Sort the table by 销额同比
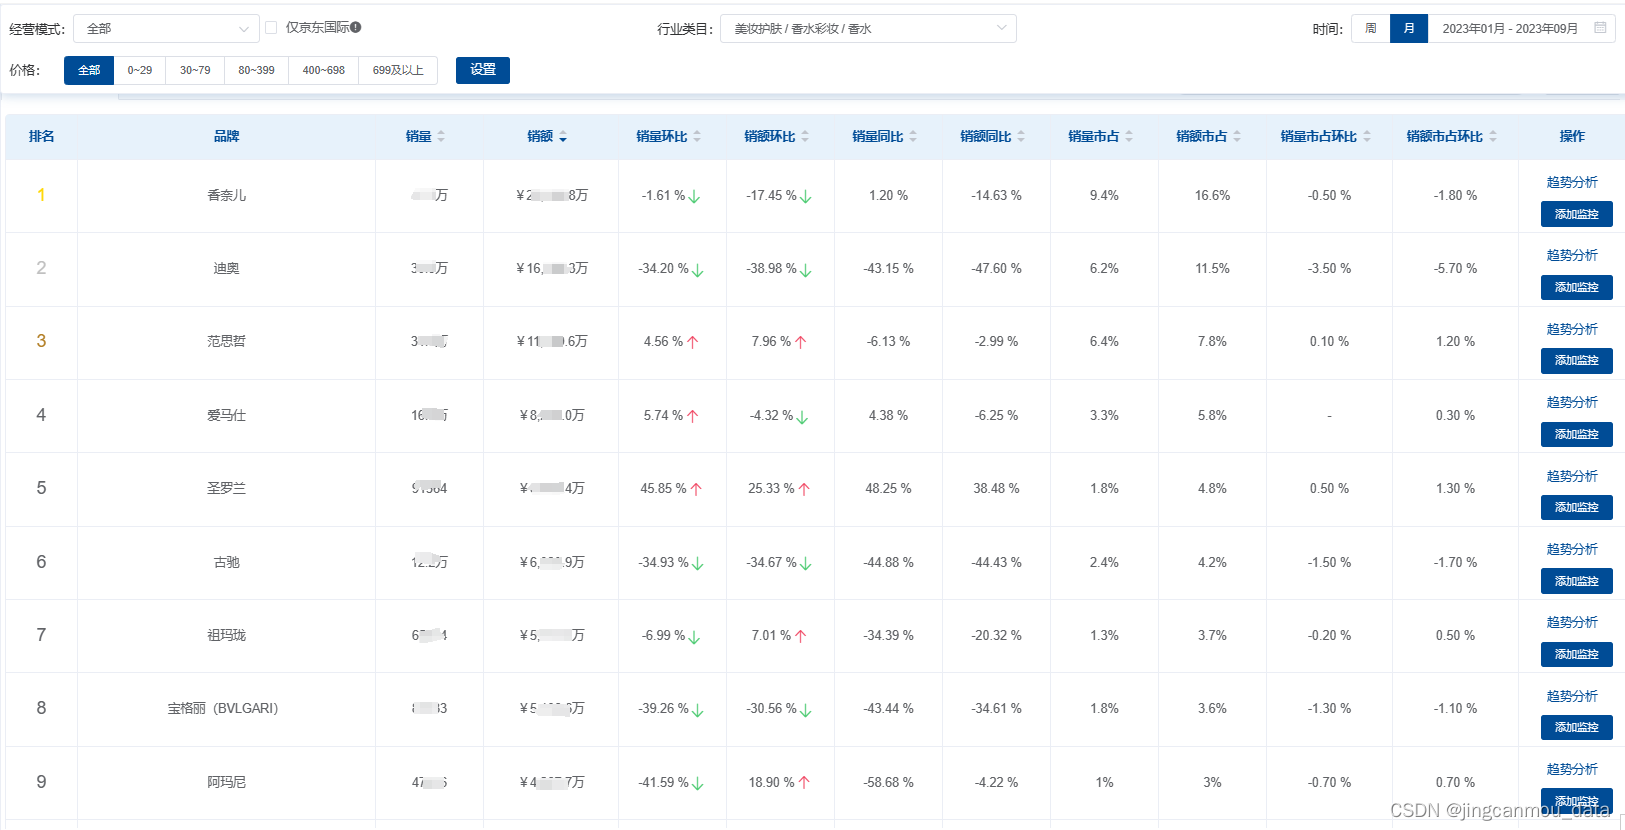The height and width of the screenshot is (830, 1625). click(1021, 137)
